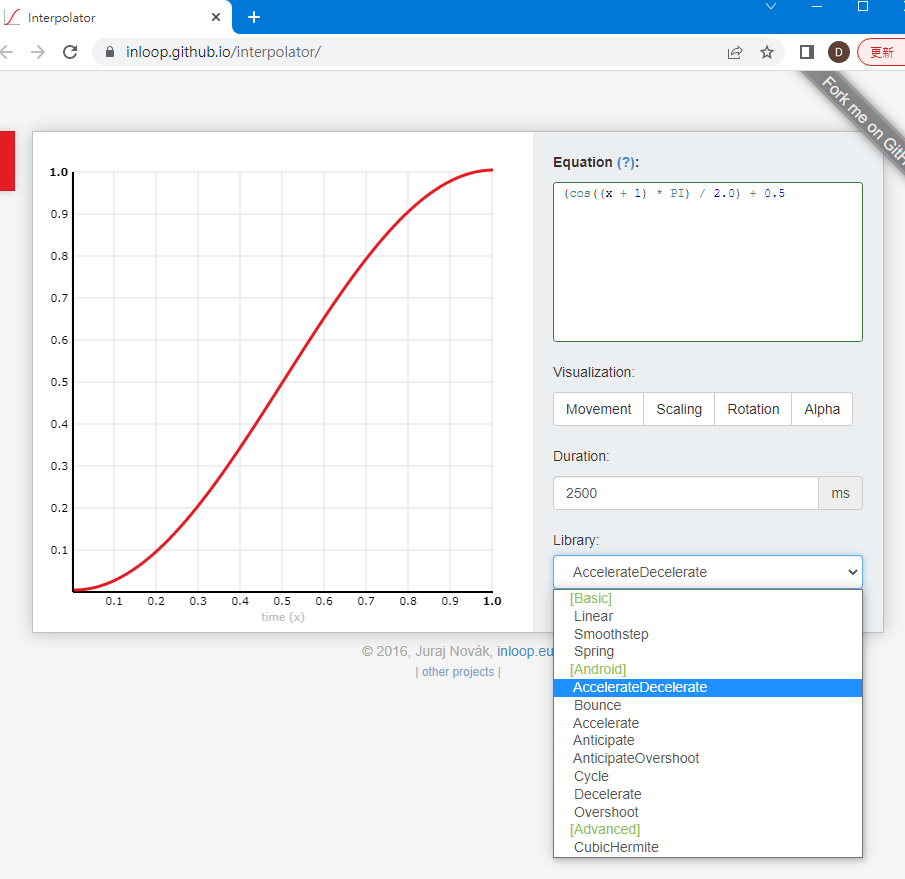Close the Interpolator tab
This screenshot has width=905, height=879.
click(216, 17)
